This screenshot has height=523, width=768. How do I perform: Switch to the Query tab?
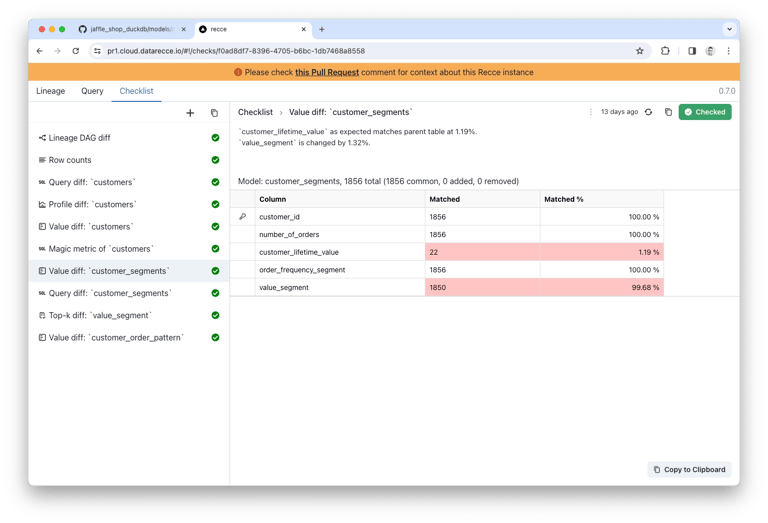92,91
